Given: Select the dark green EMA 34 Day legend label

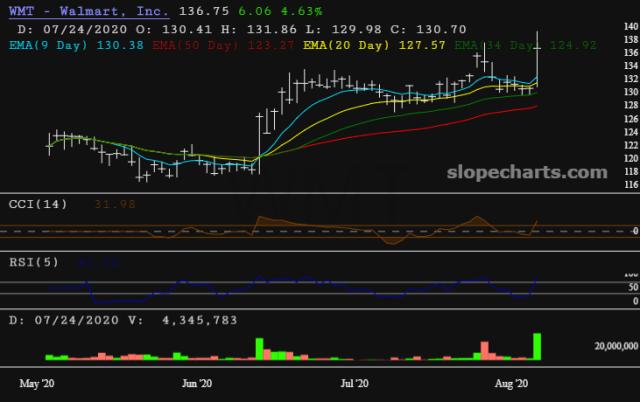Looking at the screenshot, I should pyautogui.click(x=526, y=45).
